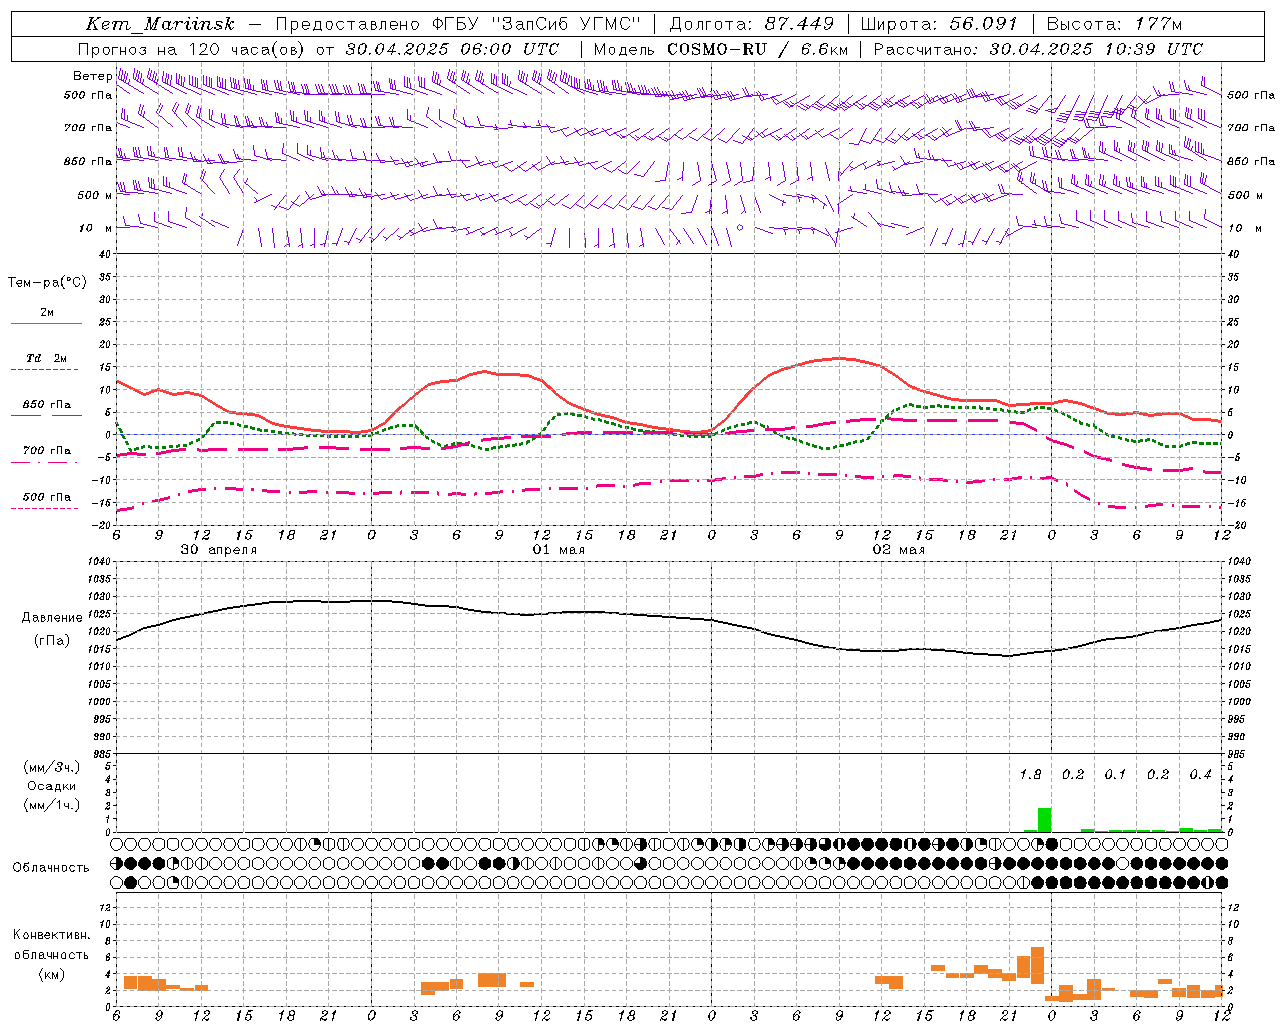Click the 850 гПа temperature legend entry
The width and height of the screenshot is (1280, 1024).
coord(46,405)
